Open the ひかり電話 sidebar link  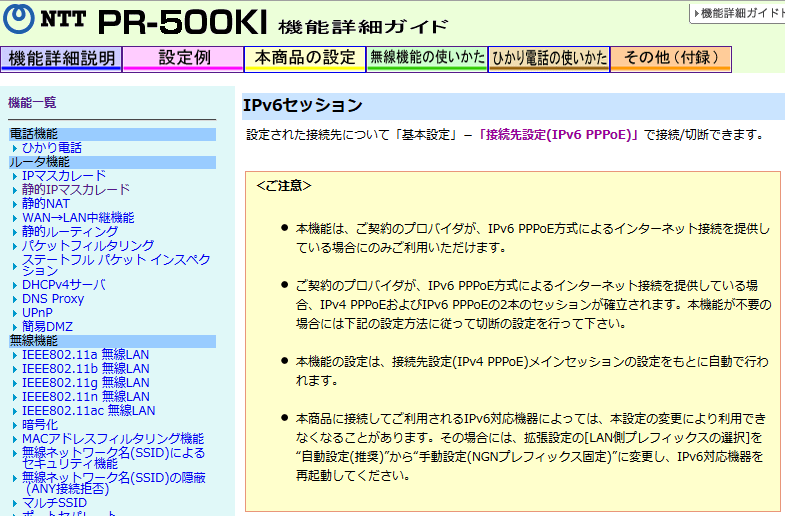(x=52, y=148)
